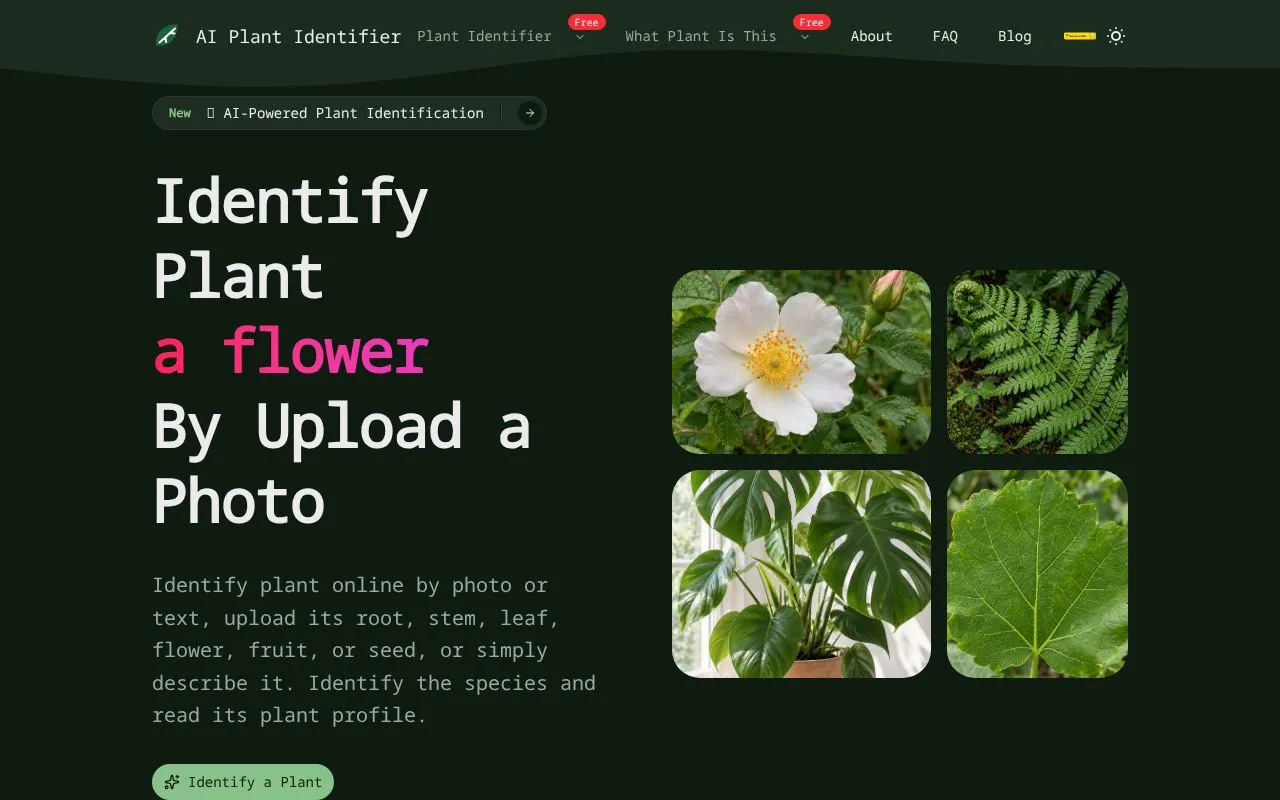Open the What Plant Is This menu

pos(701,36)
